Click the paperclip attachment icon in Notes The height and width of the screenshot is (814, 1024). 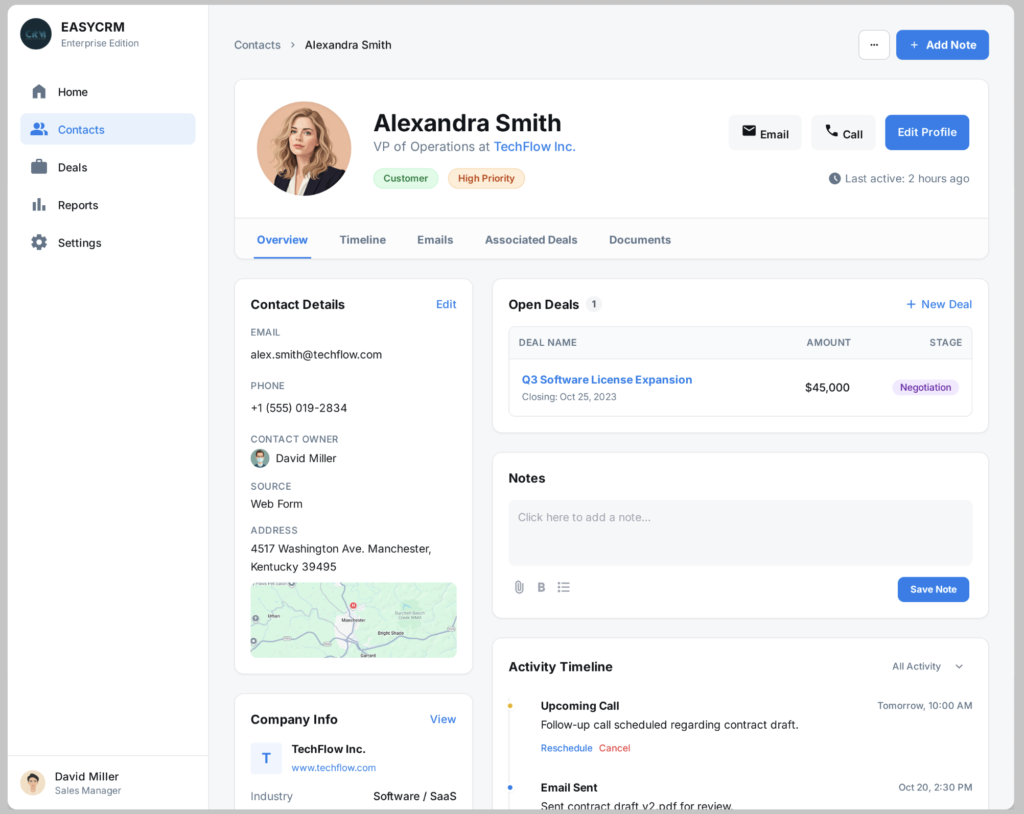(x=519, y=587)
